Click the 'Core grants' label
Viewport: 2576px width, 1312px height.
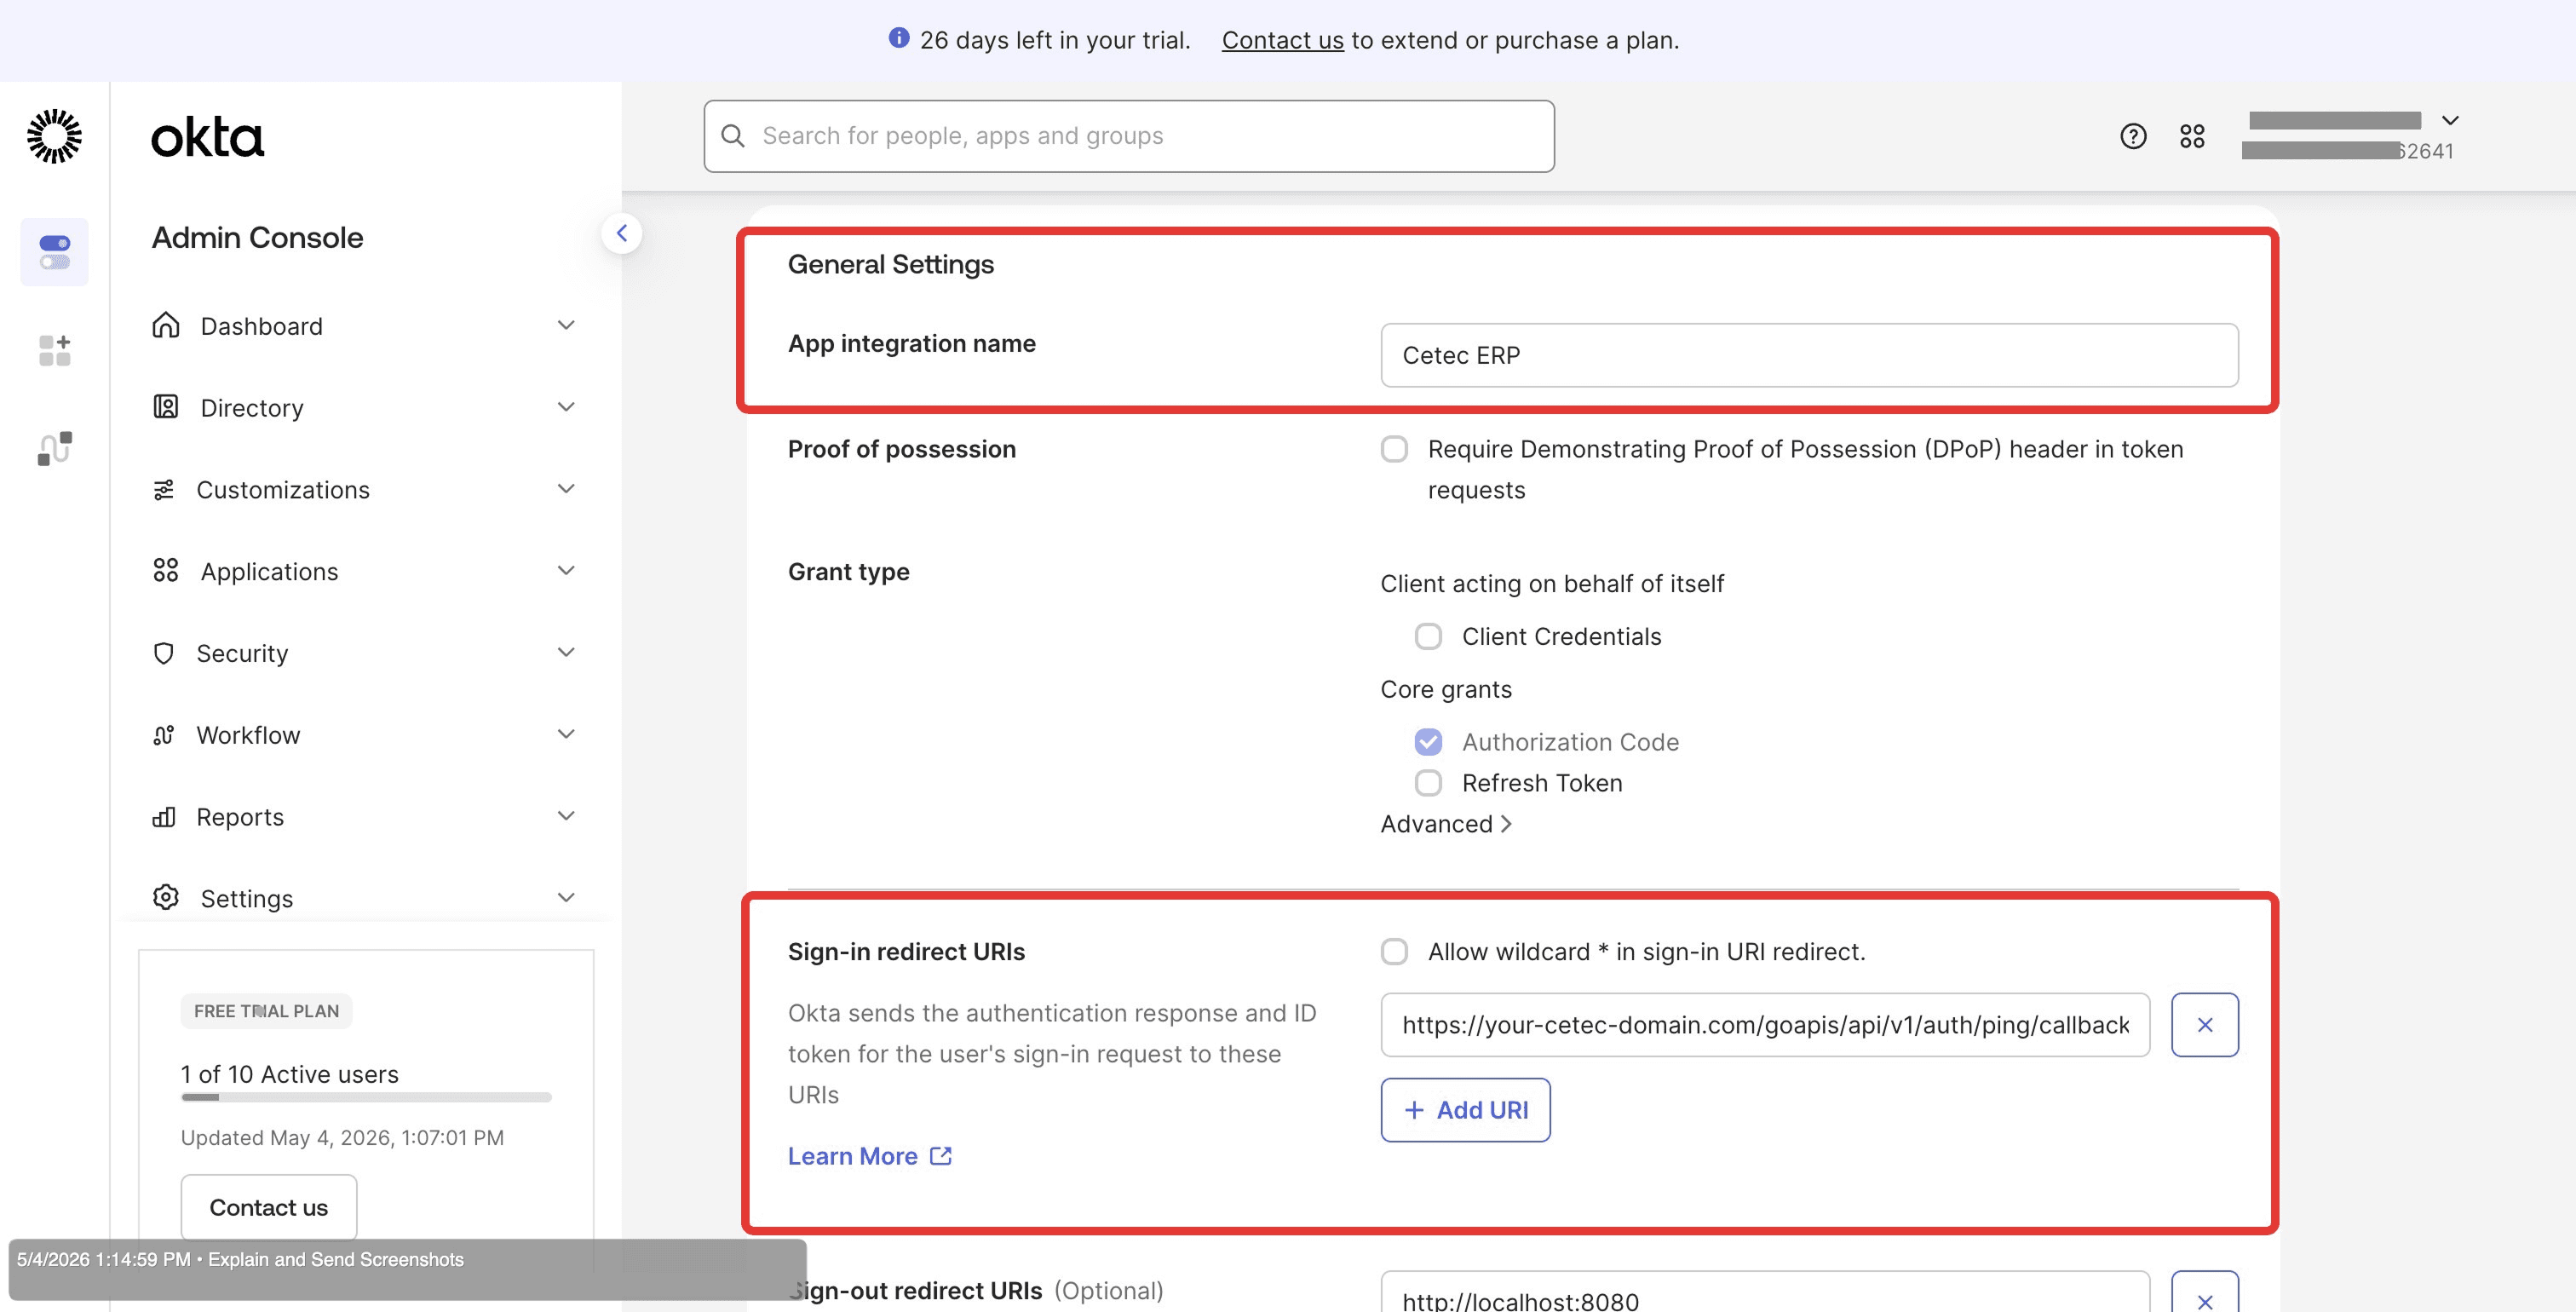pos(1446,689)
